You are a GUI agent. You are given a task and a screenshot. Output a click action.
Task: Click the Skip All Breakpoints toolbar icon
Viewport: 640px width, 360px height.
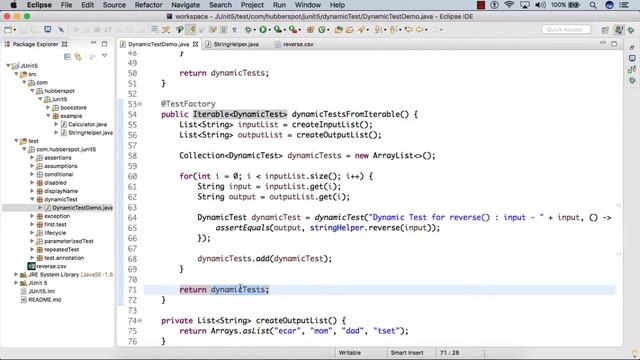pyautogui.click(x=61, y=29)
